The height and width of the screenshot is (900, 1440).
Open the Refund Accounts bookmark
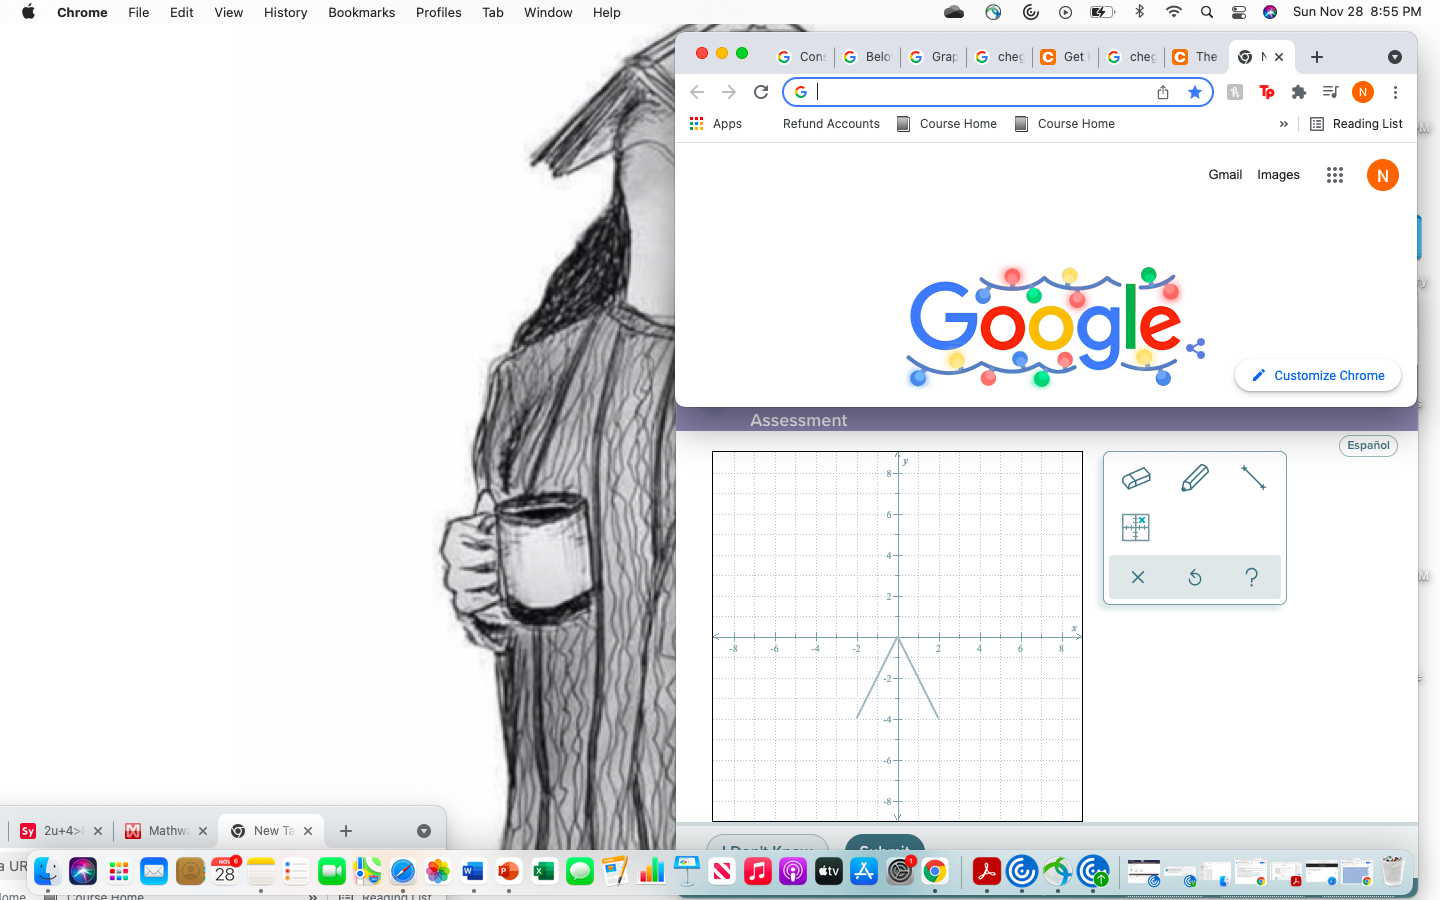click(831, 123)
